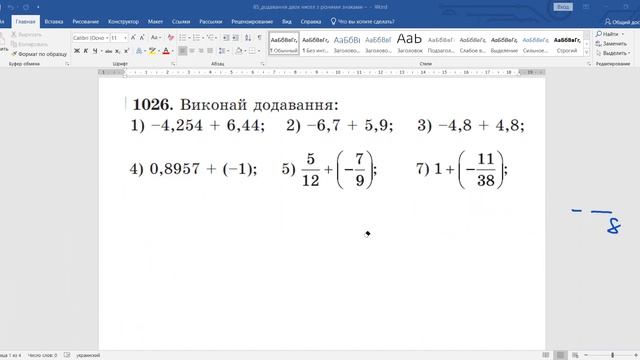Toggle underline (Ч) formatting
This screenshot has width=640, height=360.
95,51
